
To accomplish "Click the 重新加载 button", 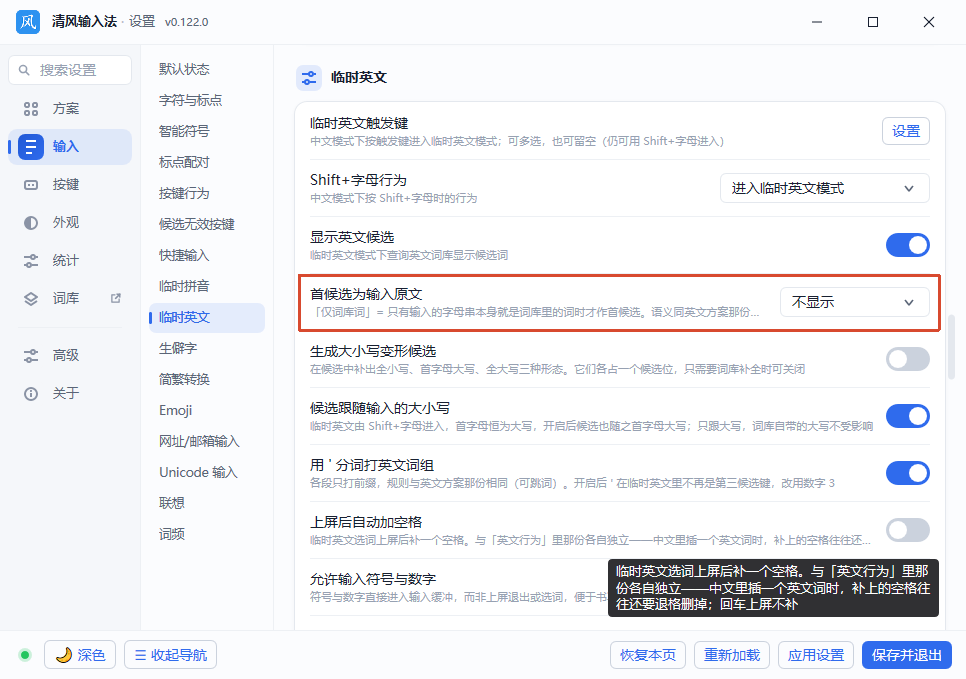I will 732,655.
